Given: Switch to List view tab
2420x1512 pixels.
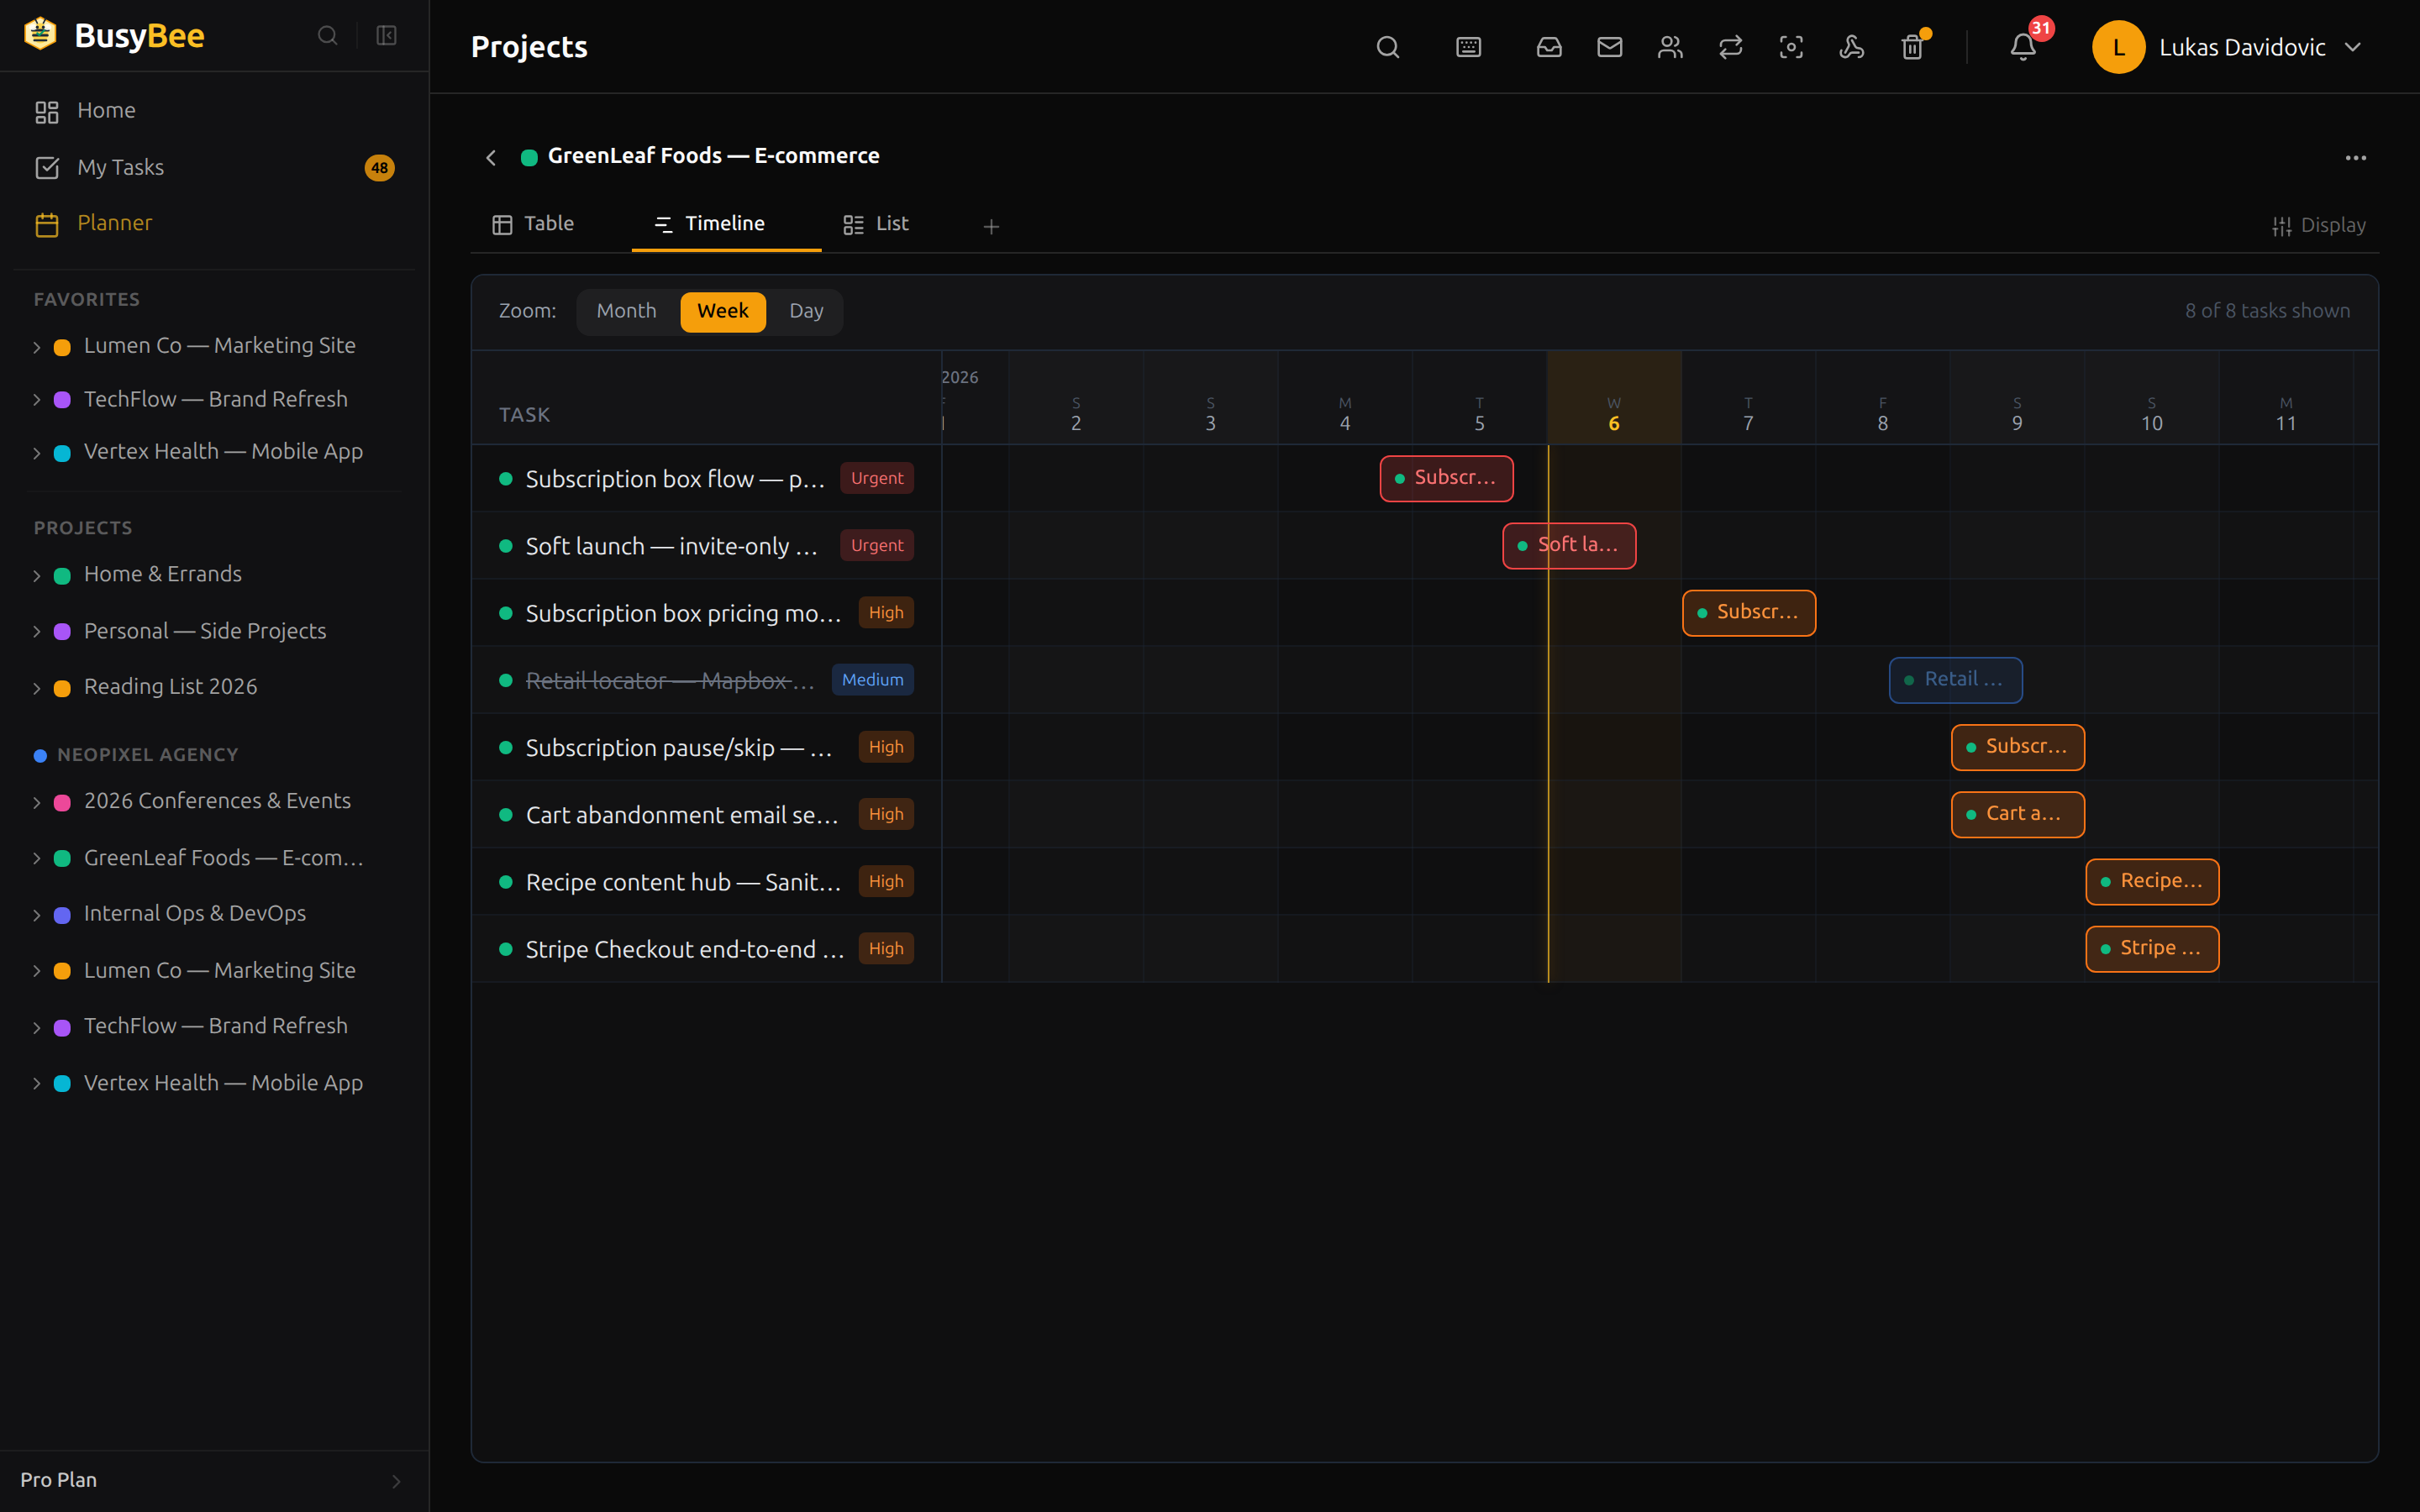Looking at the screenshot, I should pyautogui.click(x=876, y=224).
